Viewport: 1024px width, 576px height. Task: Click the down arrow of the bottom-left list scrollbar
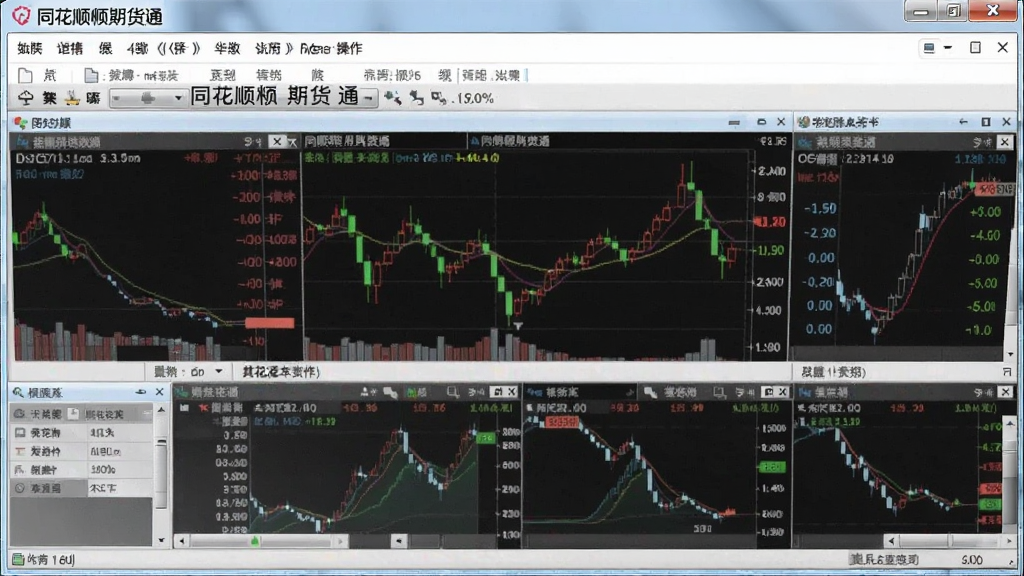(x=161, y=540)
